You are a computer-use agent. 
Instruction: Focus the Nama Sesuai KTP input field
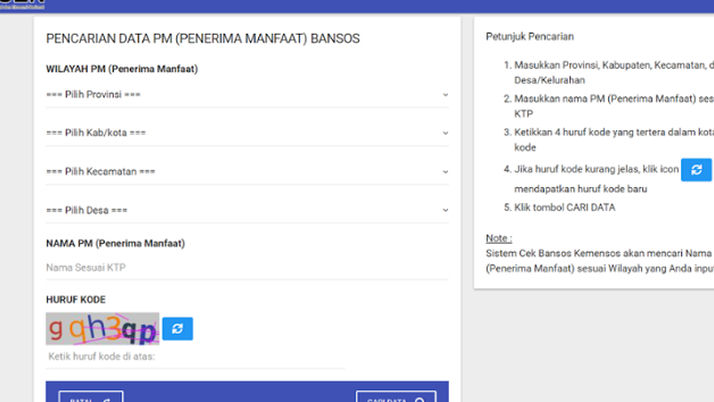[247, 268]
